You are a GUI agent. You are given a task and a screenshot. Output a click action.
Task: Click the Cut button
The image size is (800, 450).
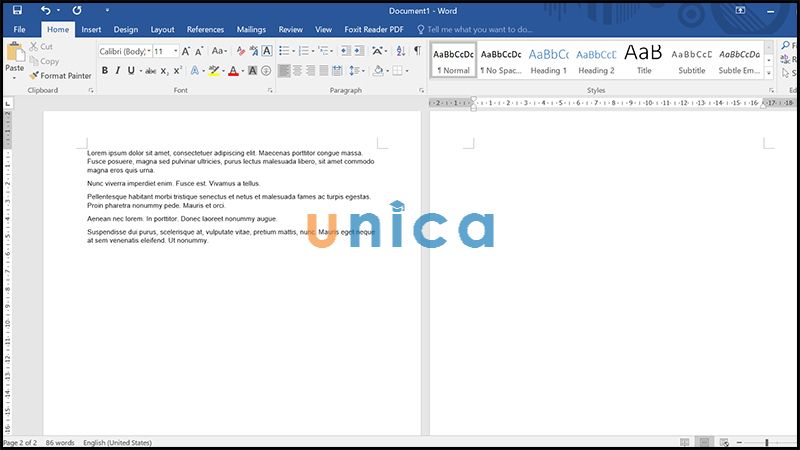[41, 46]
